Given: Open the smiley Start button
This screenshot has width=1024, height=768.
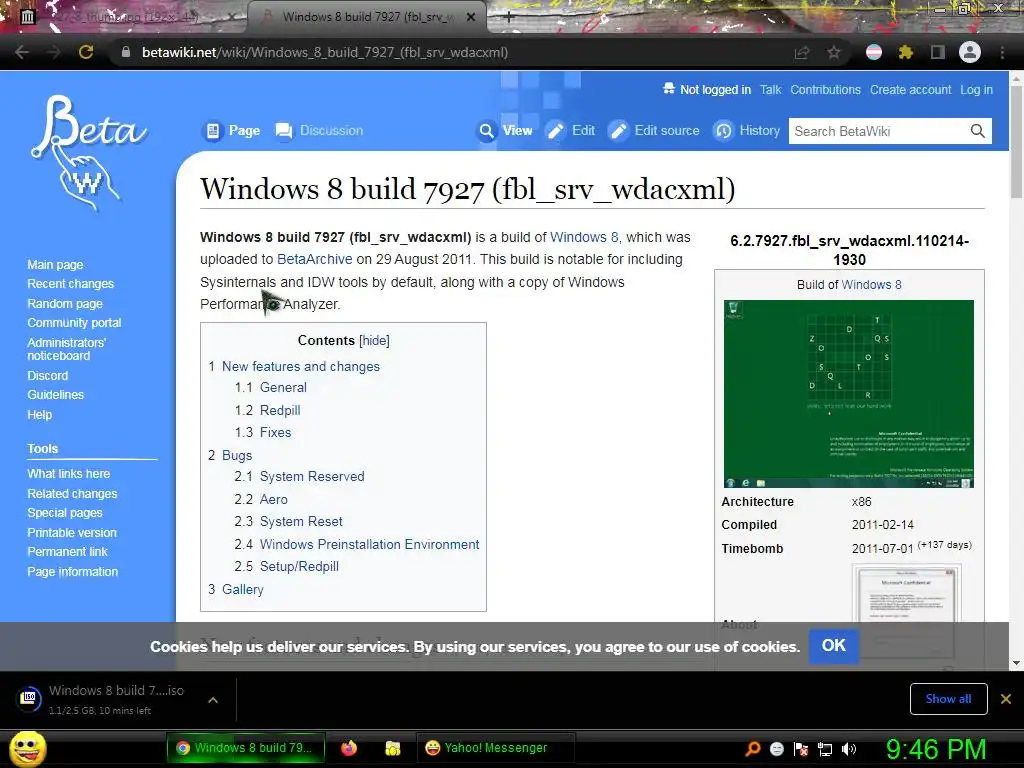Looking at the screenshot, I should pyautogui.click(x=28, y=748).
